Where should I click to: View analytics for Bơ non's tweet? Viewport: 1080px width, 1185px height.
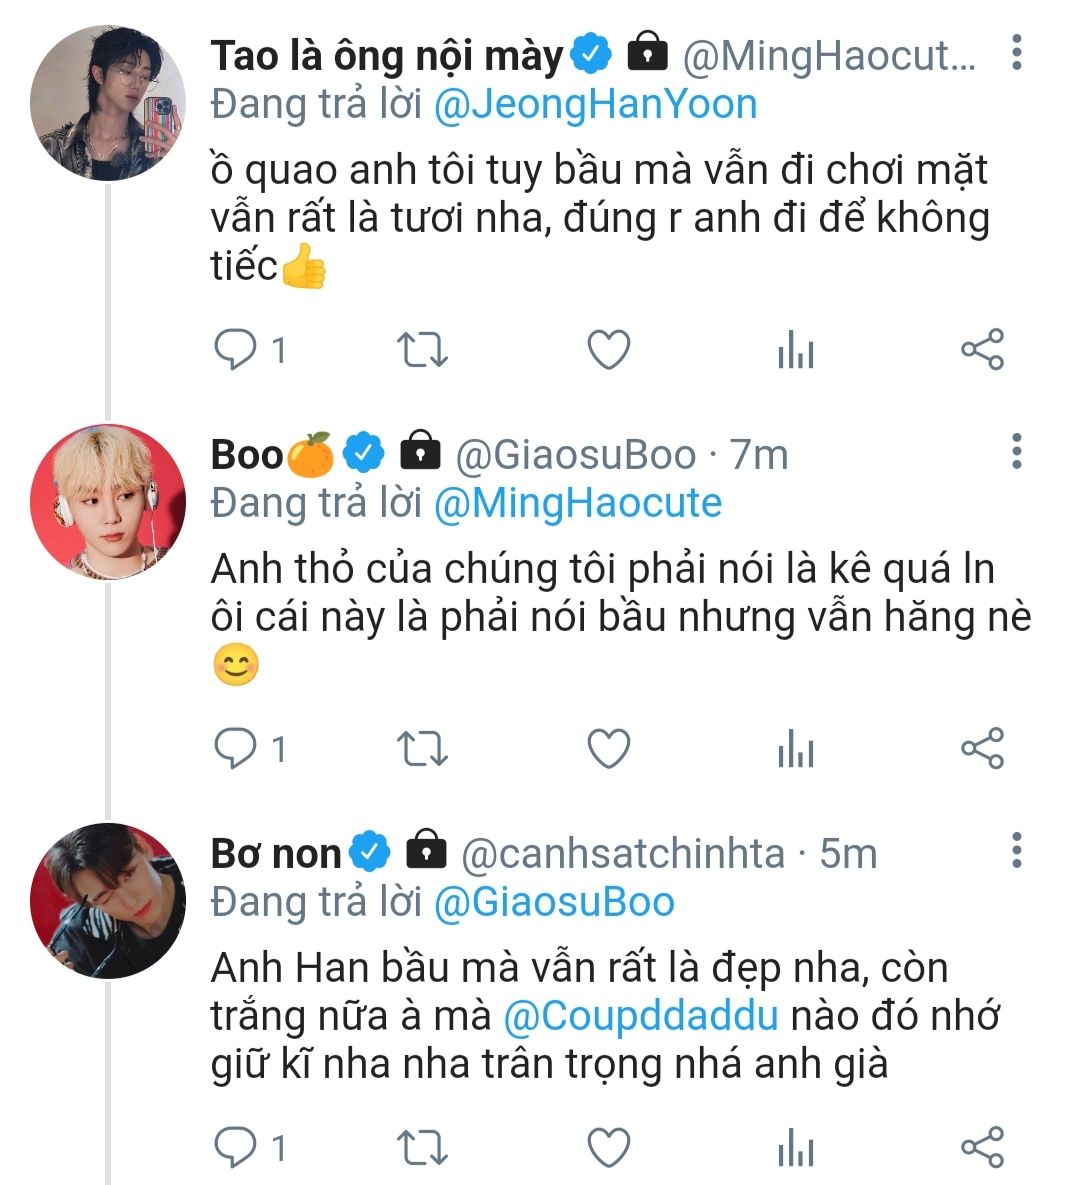pos(796,1147)
